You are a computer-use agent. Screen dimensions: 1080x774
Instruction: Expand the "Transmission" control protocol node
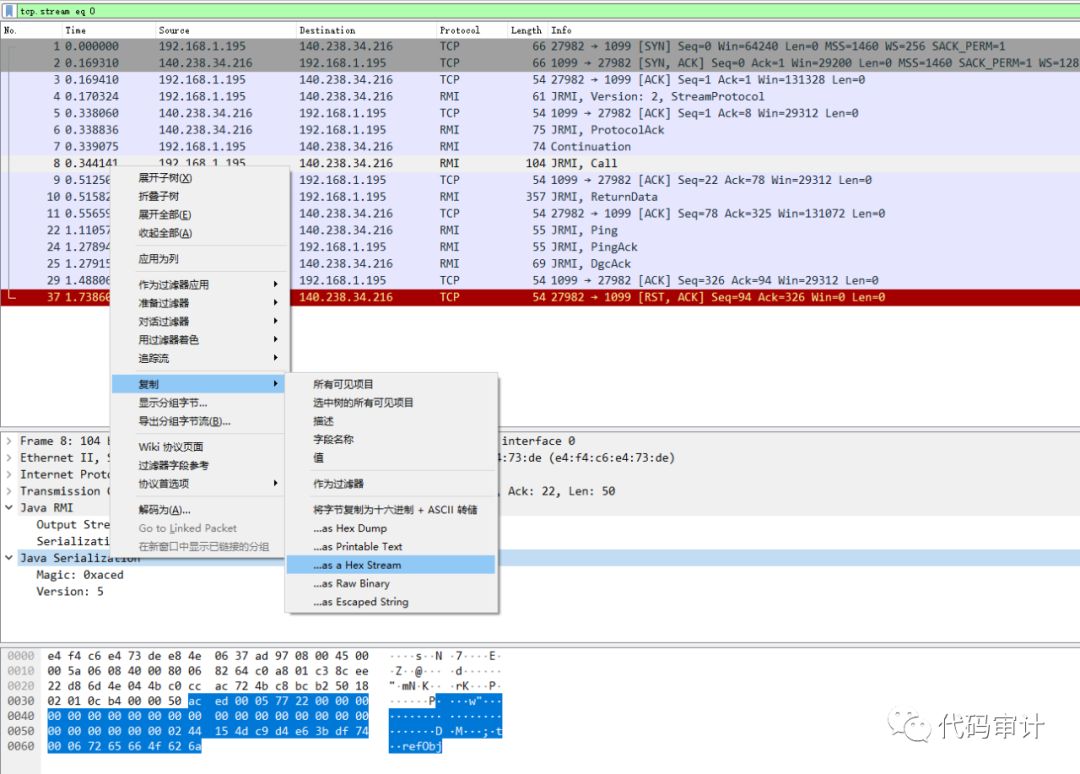(x=9, y=491)
